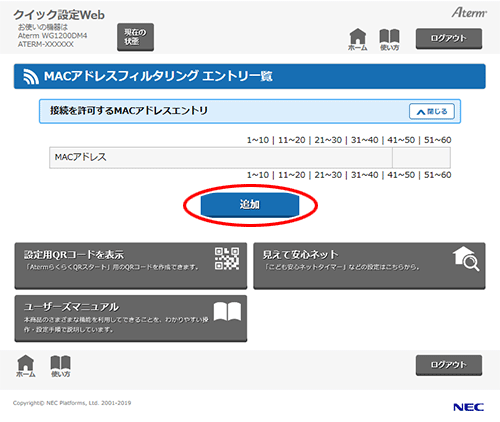Select page 11~20 in lower pagination
Viewport: 500px width, 422px height.
coord(292,175)
